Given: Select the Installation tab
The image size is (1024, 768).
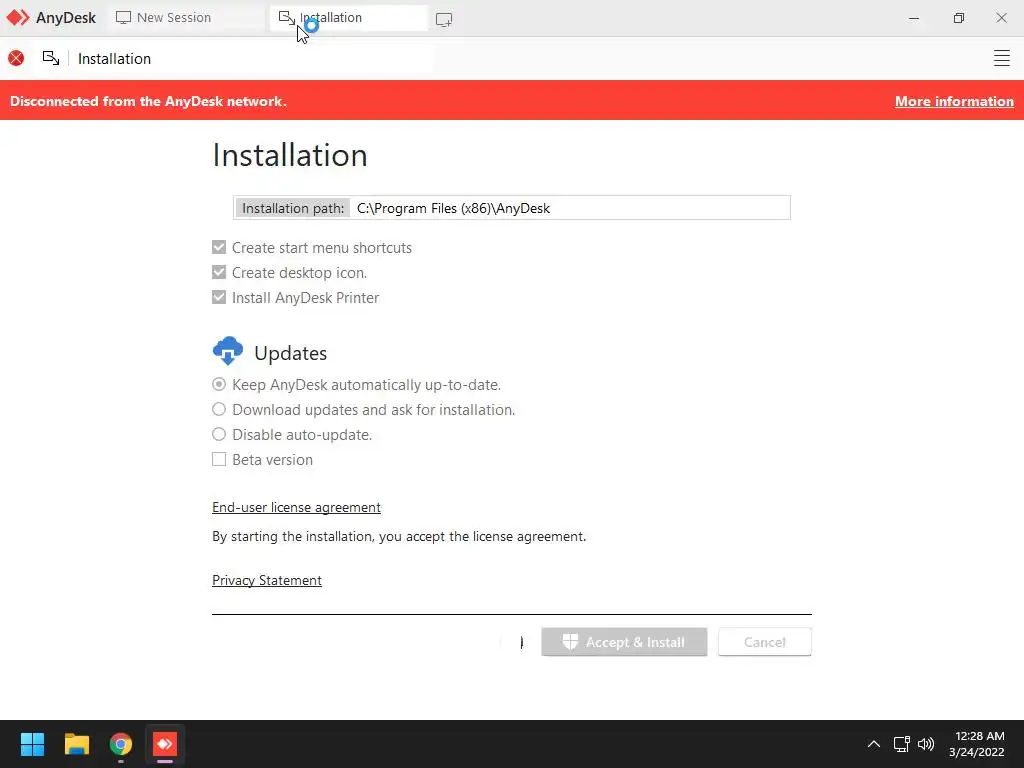Looking at the screenshot, I should (x=349, y=18).
